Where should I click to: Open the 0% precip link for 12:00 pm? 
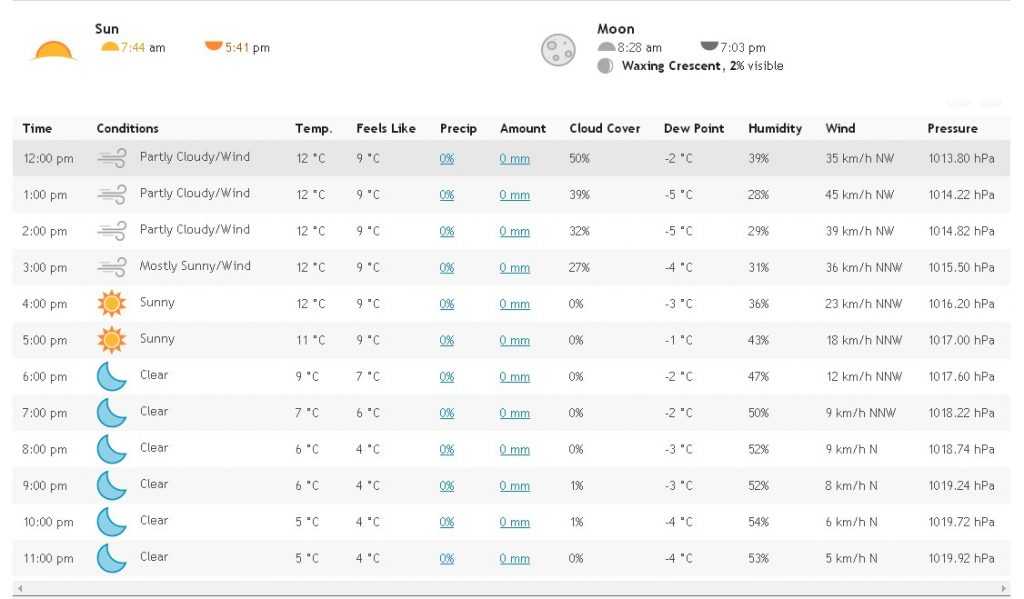(447, 159)
